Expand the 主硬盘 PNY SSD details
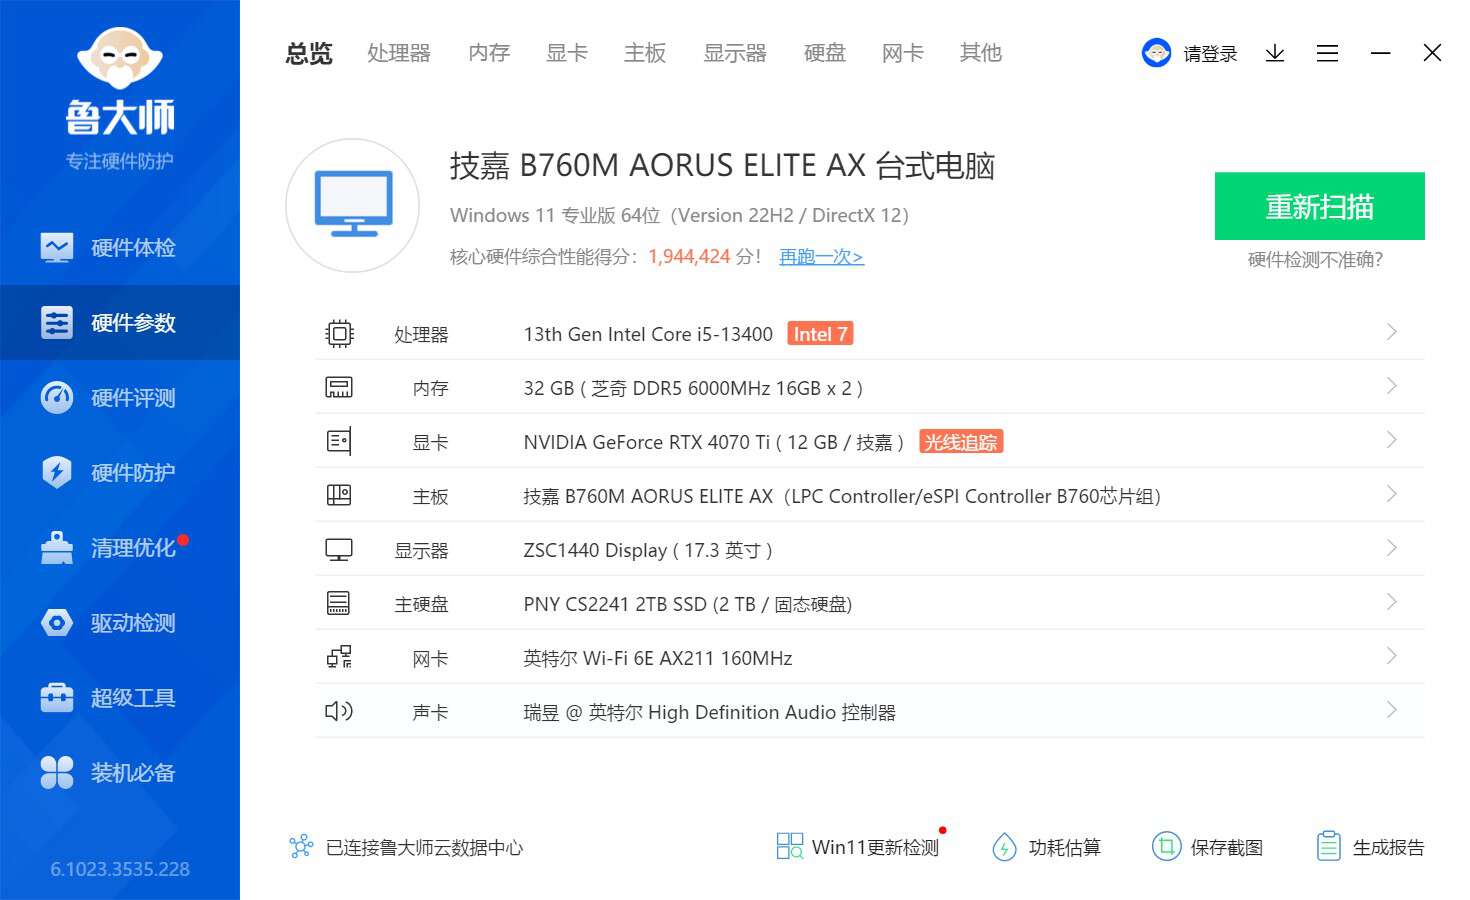This screenshot has height=900, width=1470. coord(1391,602)
